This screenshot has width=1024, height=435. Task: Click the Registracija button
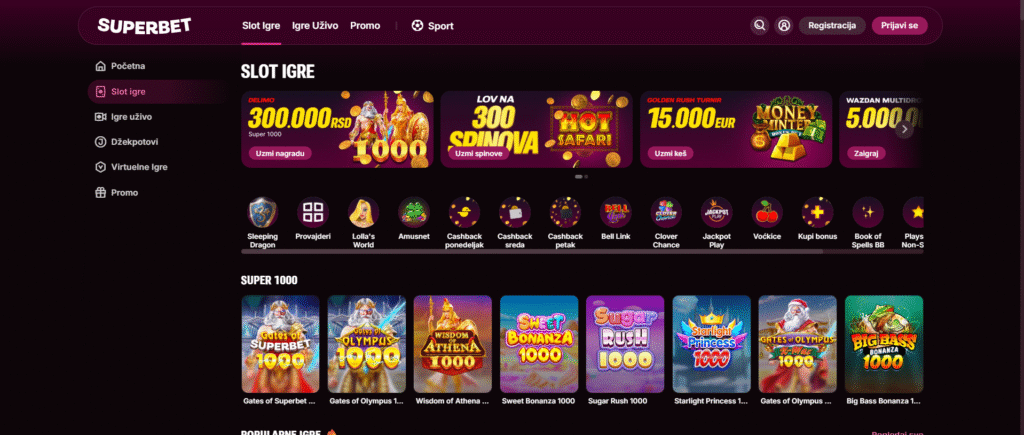coord(832,25)
